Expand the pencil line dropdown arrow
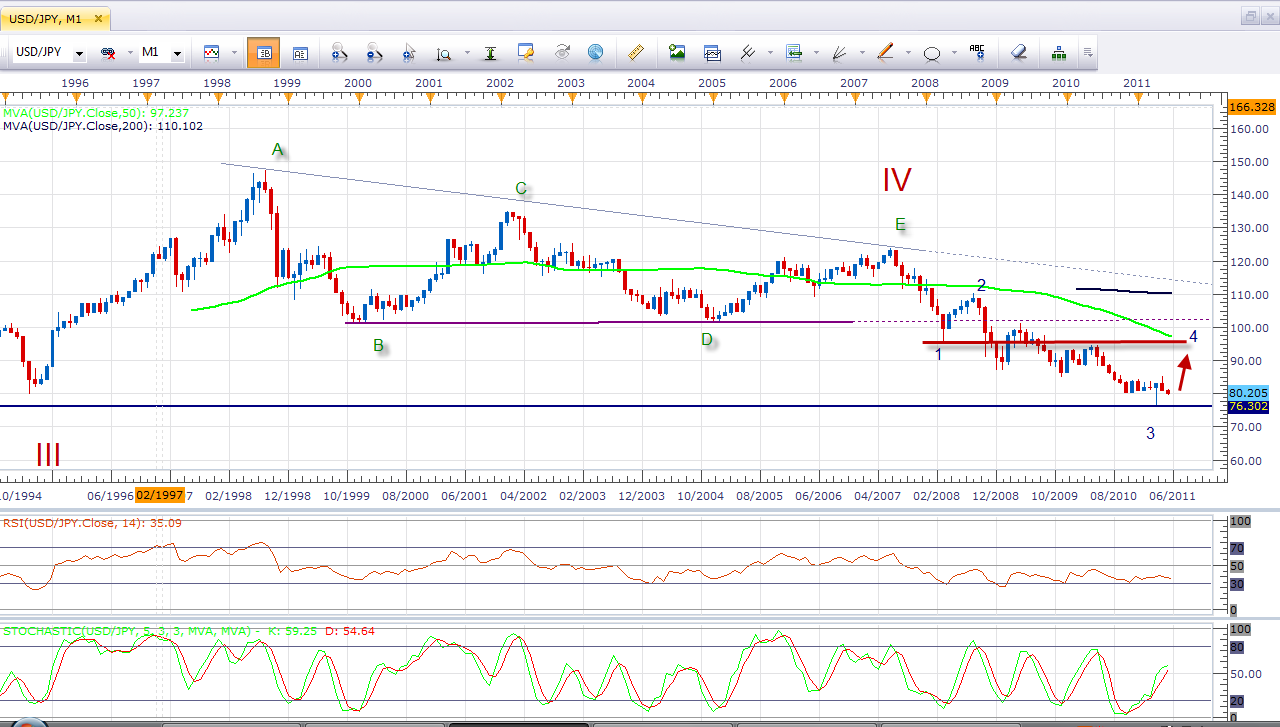Viewport: 1280px width, 727px height. coord(907,53)
